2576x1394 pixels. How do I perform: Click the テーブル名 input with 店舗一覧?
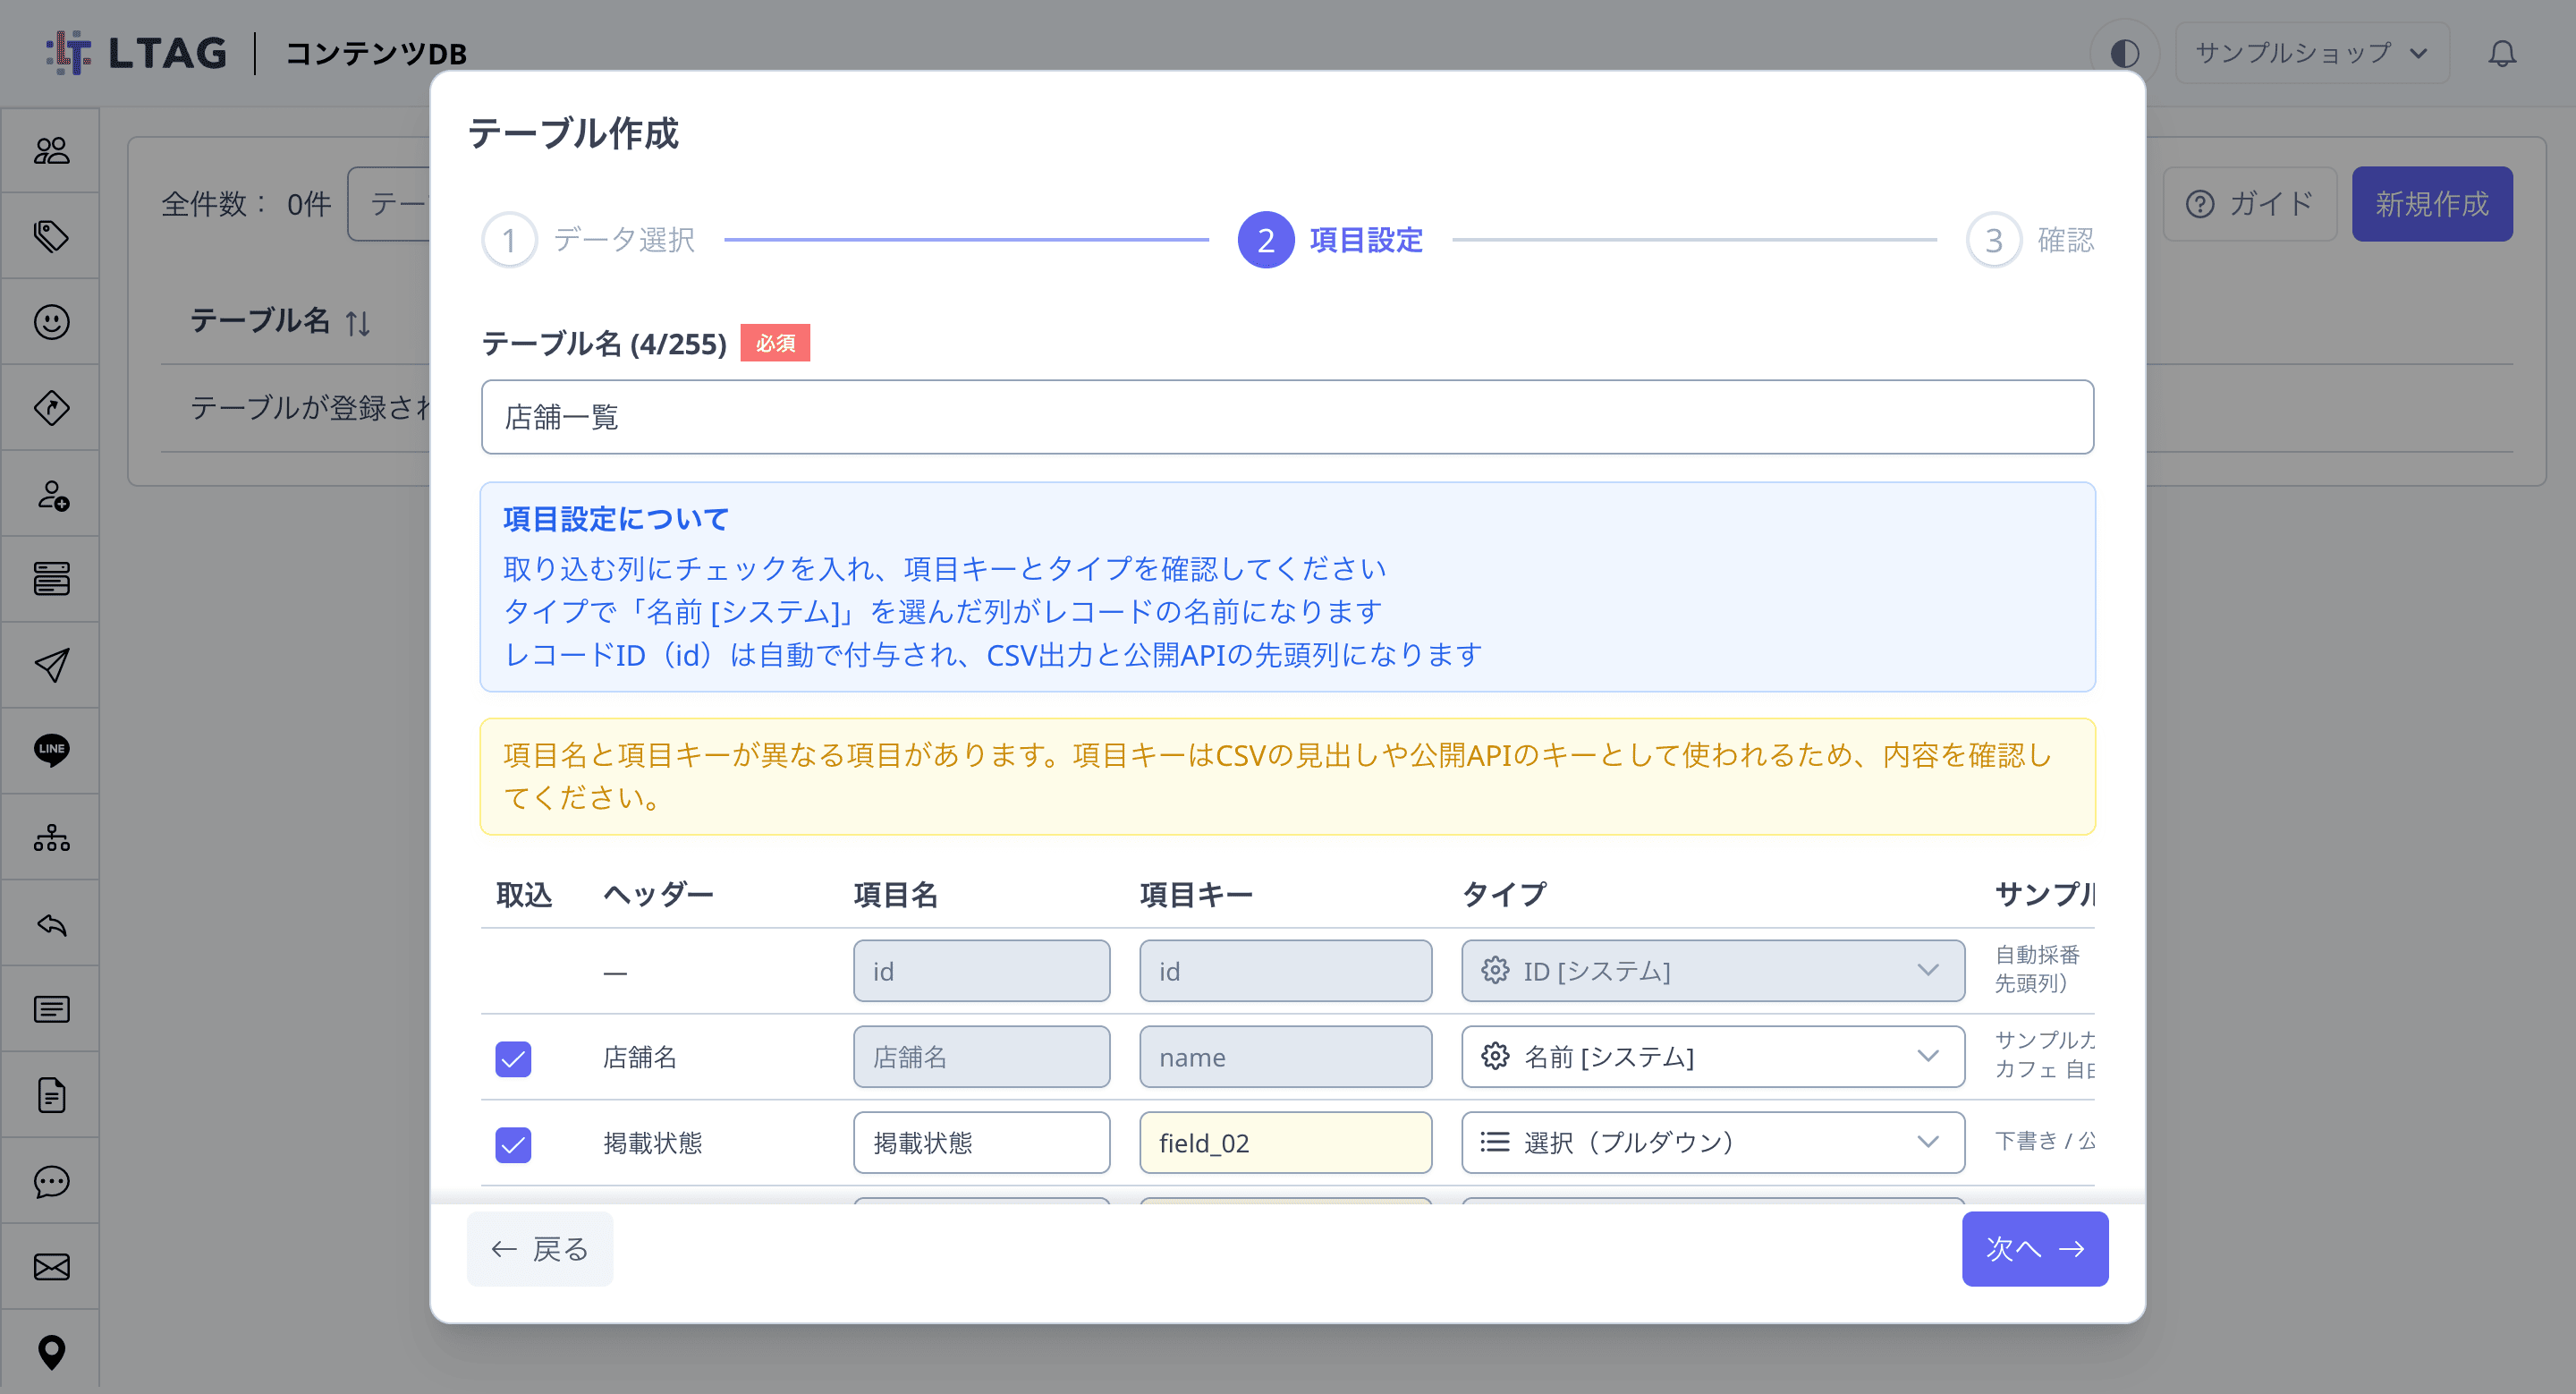tap(1287, 417)
